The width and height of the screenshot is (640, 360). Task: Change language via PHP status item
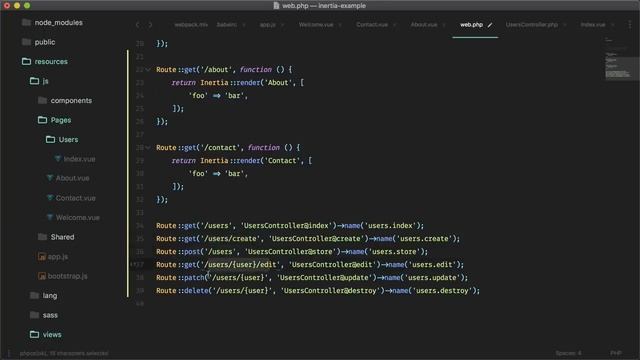coord(616,353)
